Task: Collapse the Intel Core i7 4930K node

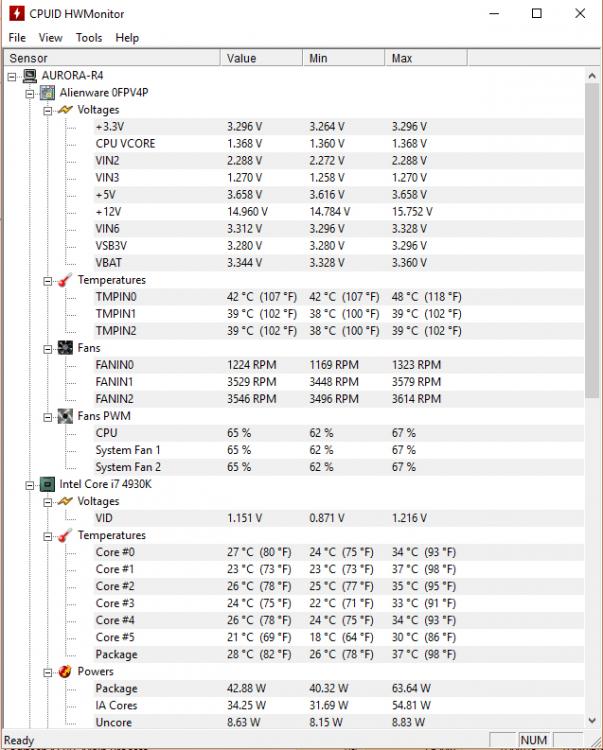Action: (29, 484)
